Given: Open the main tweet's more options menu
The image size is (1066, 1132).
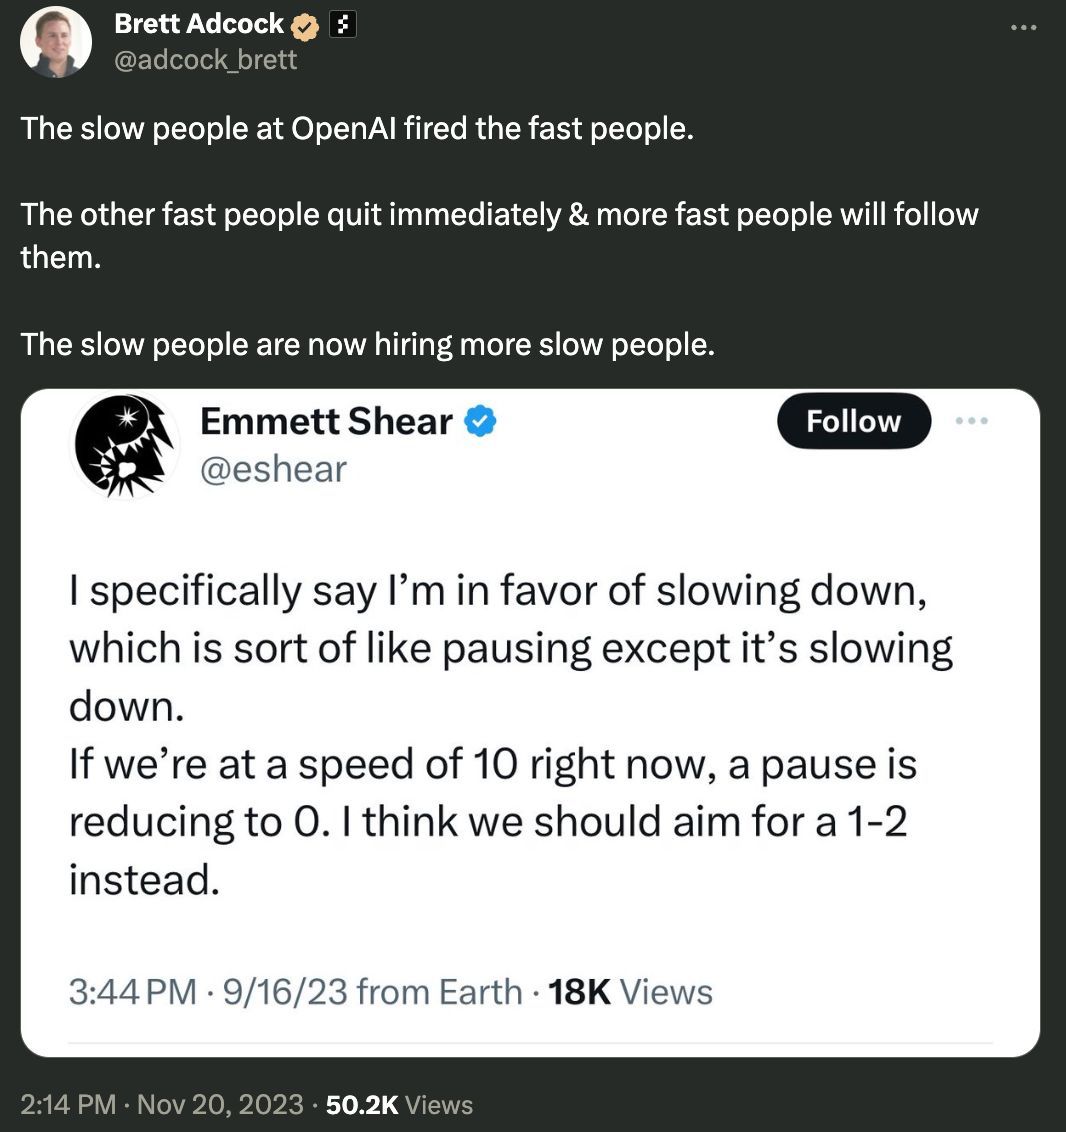Looking at the screenshot, I should coord(1023,27).
